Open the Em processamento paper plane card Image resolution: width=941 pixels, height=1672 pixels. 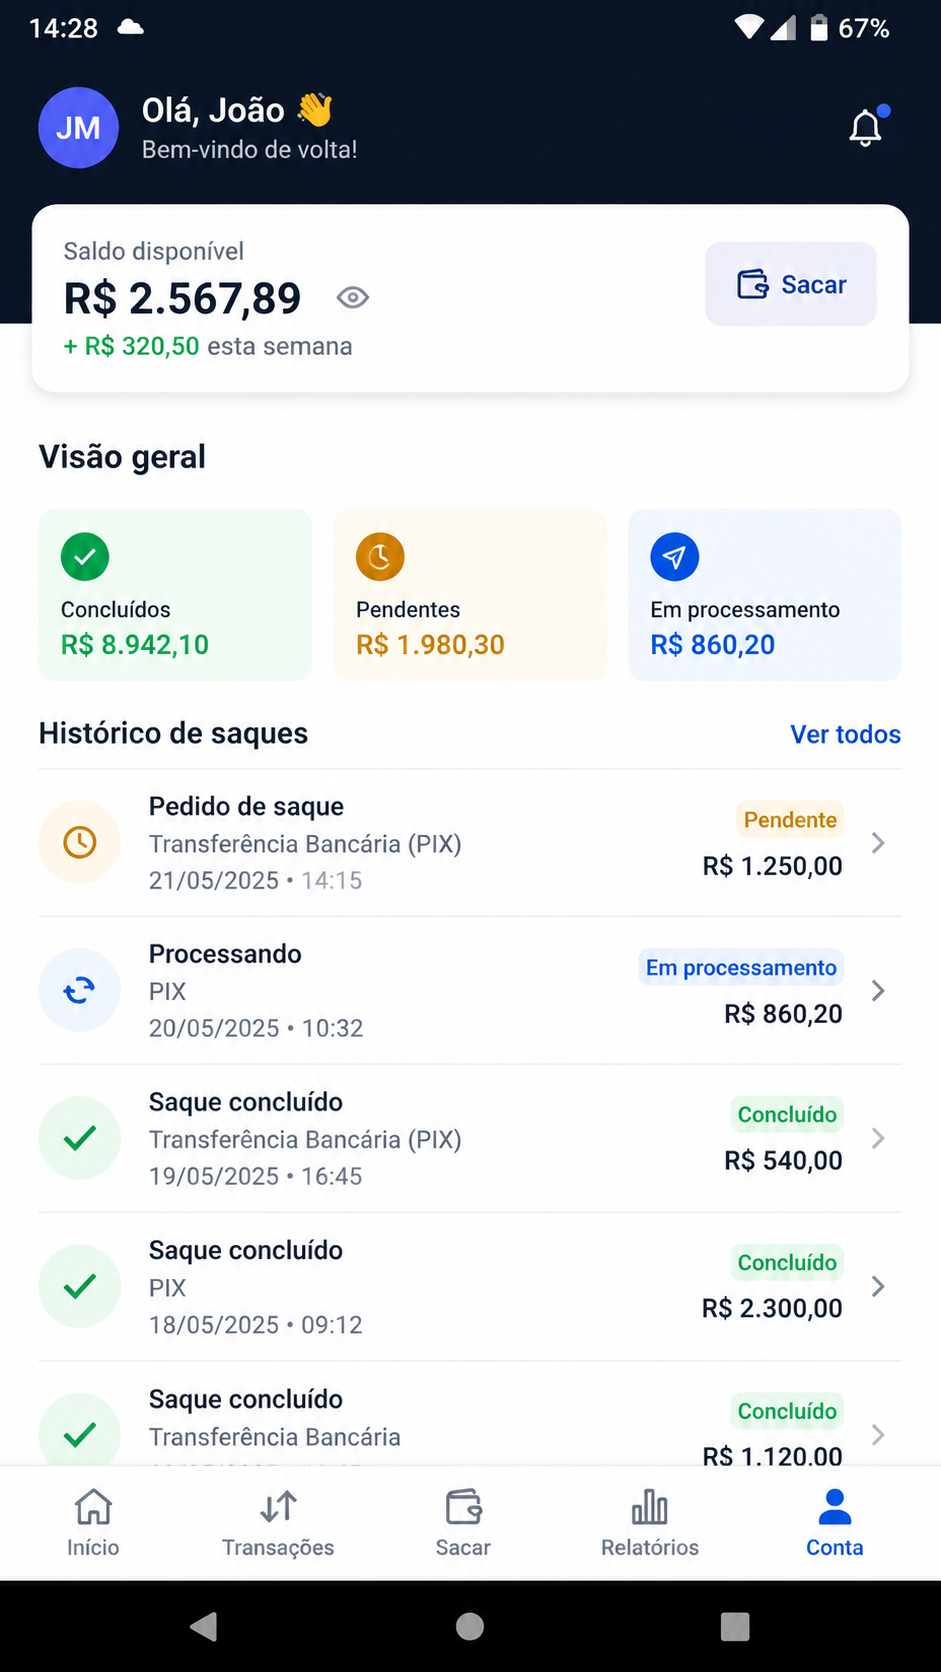click(765, 595)
